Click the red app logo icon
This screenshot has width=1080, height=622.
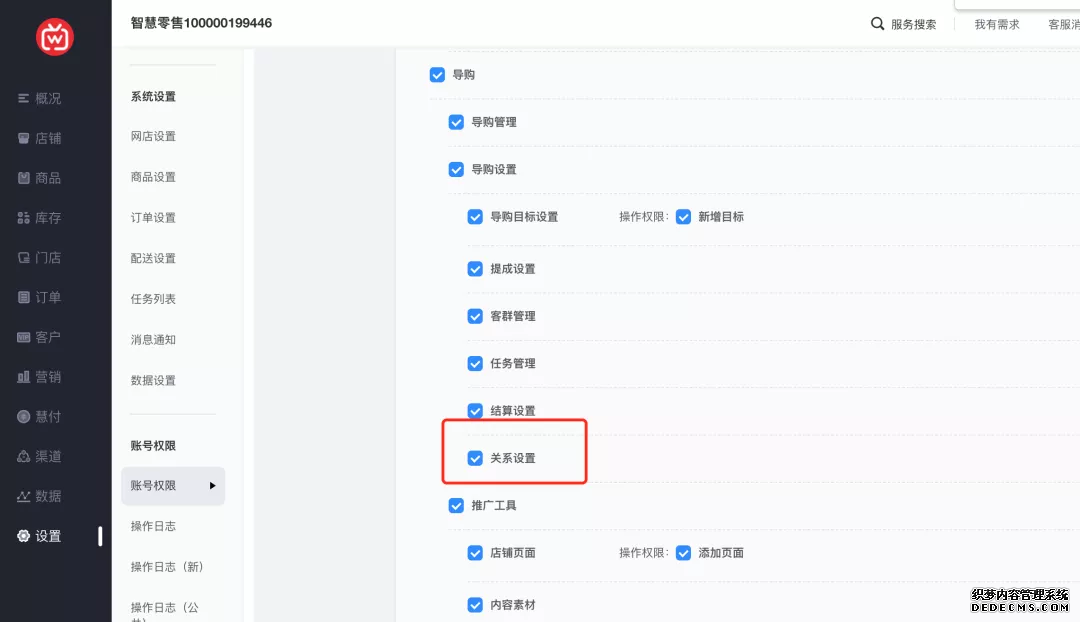54,37
